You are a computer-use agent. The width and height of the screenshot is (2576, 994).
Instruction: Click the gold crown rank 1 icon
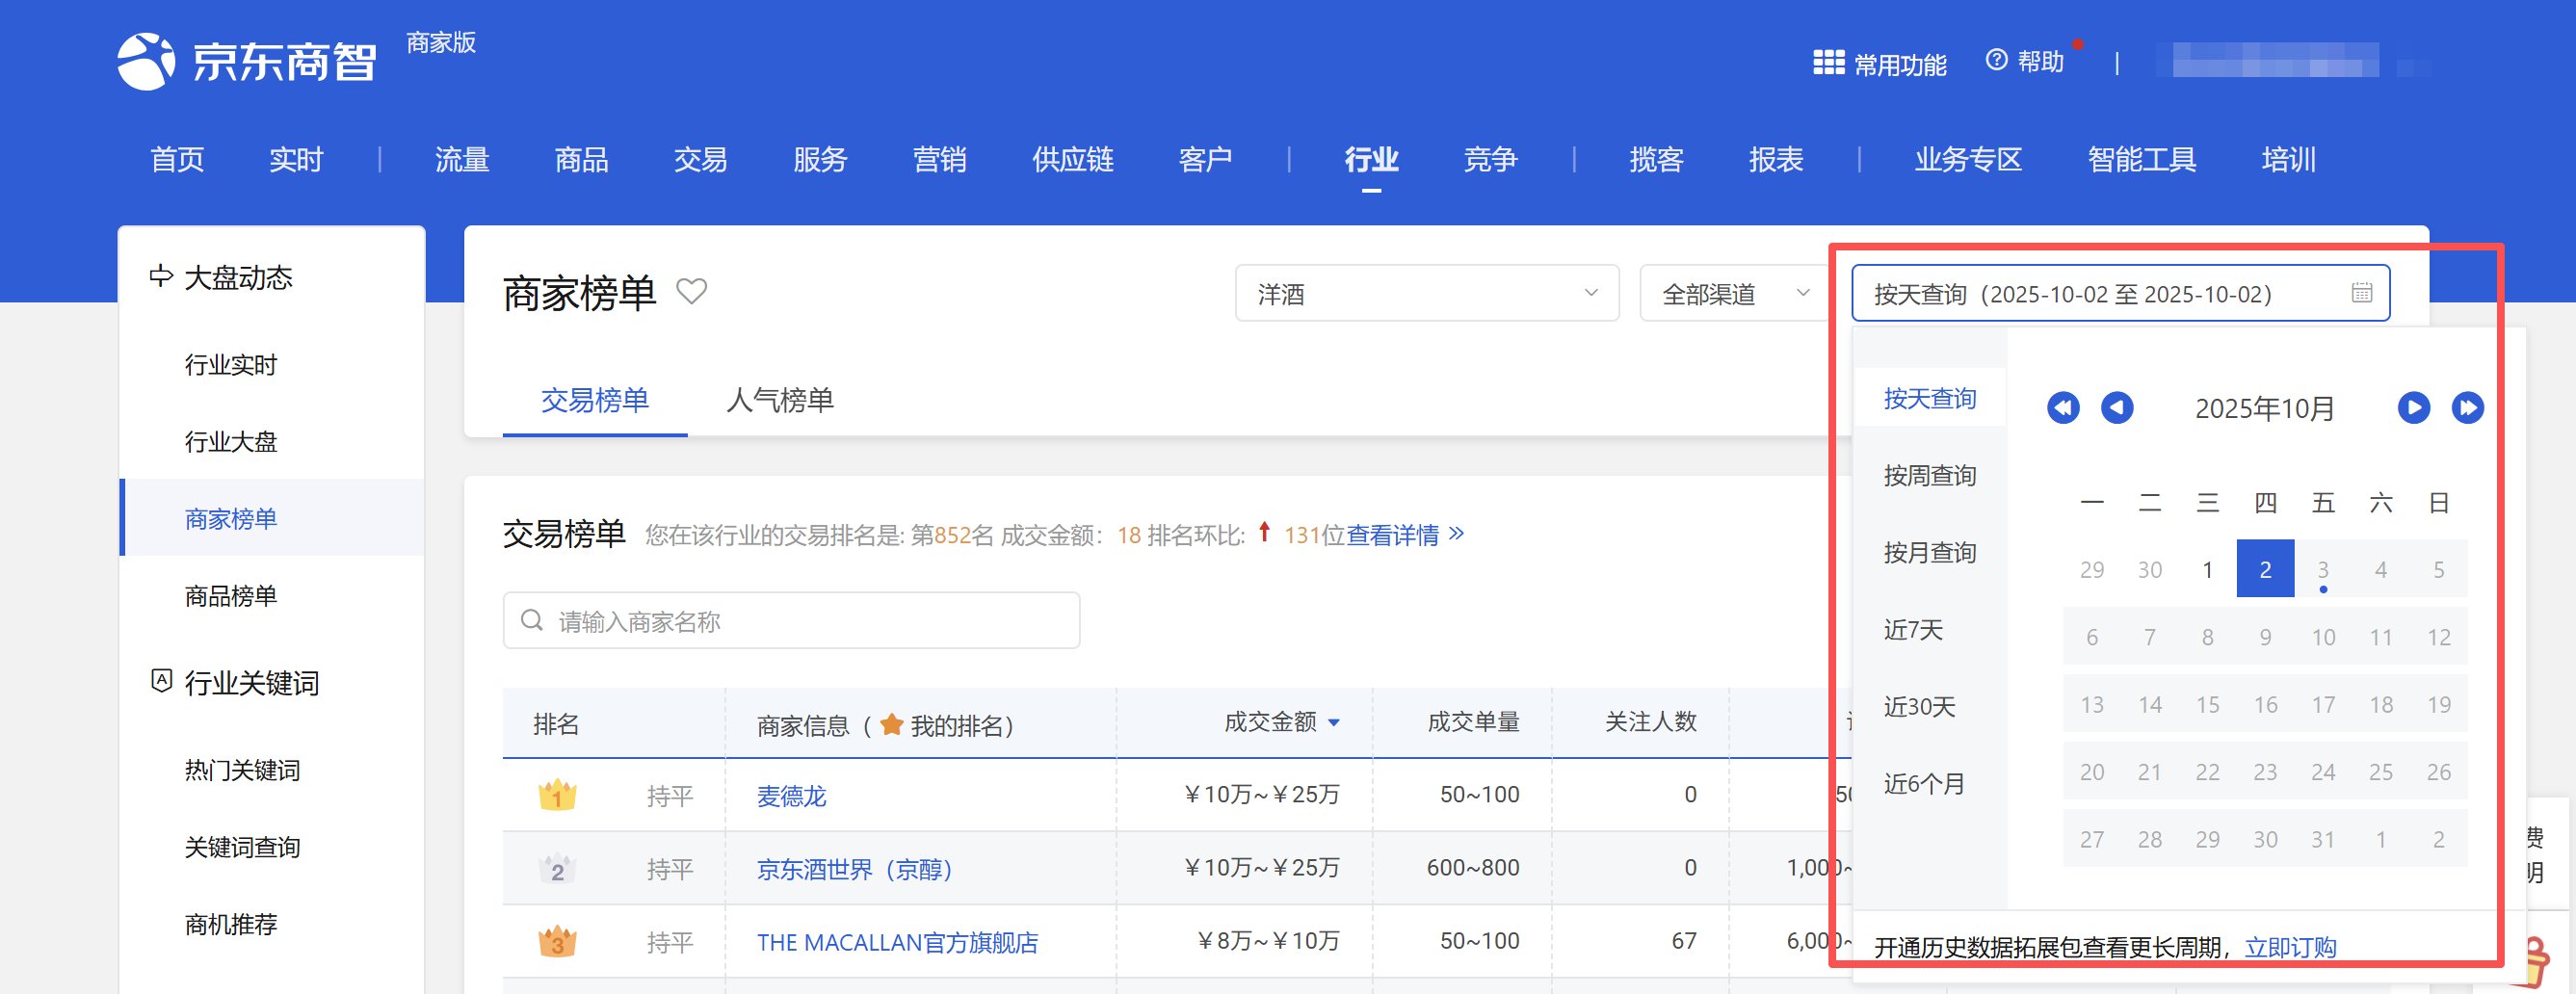click(x=557, y=795)
